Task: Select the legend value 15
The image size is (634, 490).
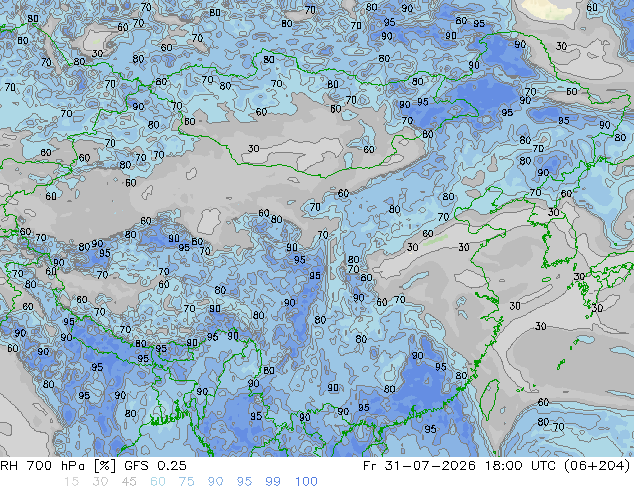Action: 71,482
